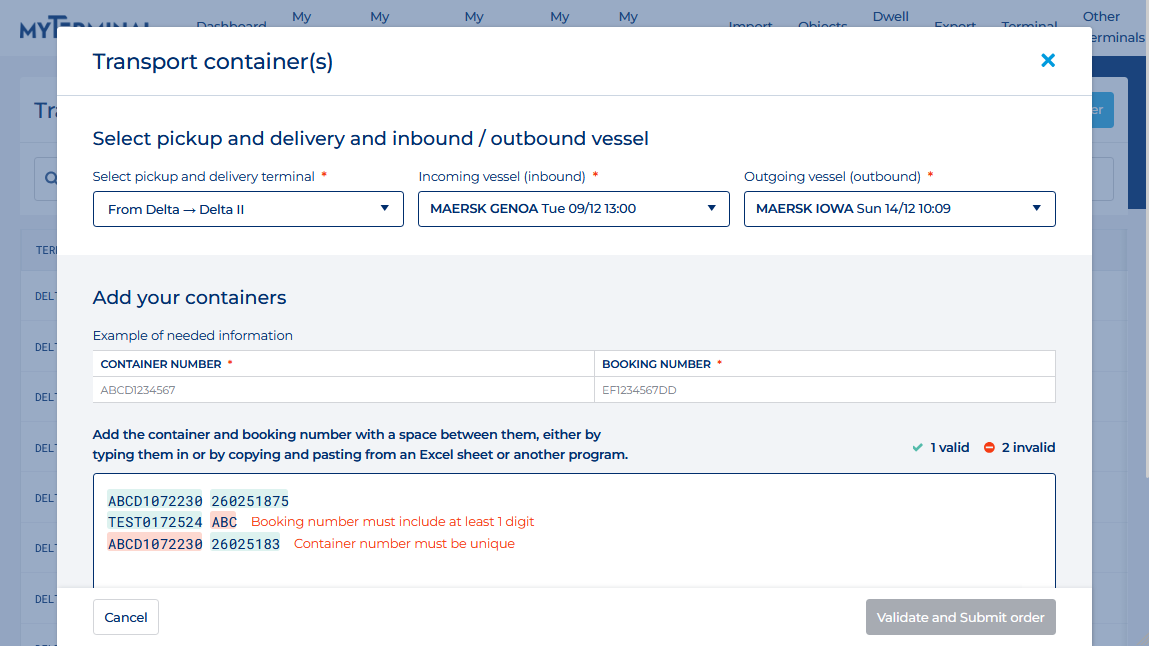Viewport: 1149px width, 646px height.
Task: Click the green valid checkmark icon
Action: pos(917,448)
